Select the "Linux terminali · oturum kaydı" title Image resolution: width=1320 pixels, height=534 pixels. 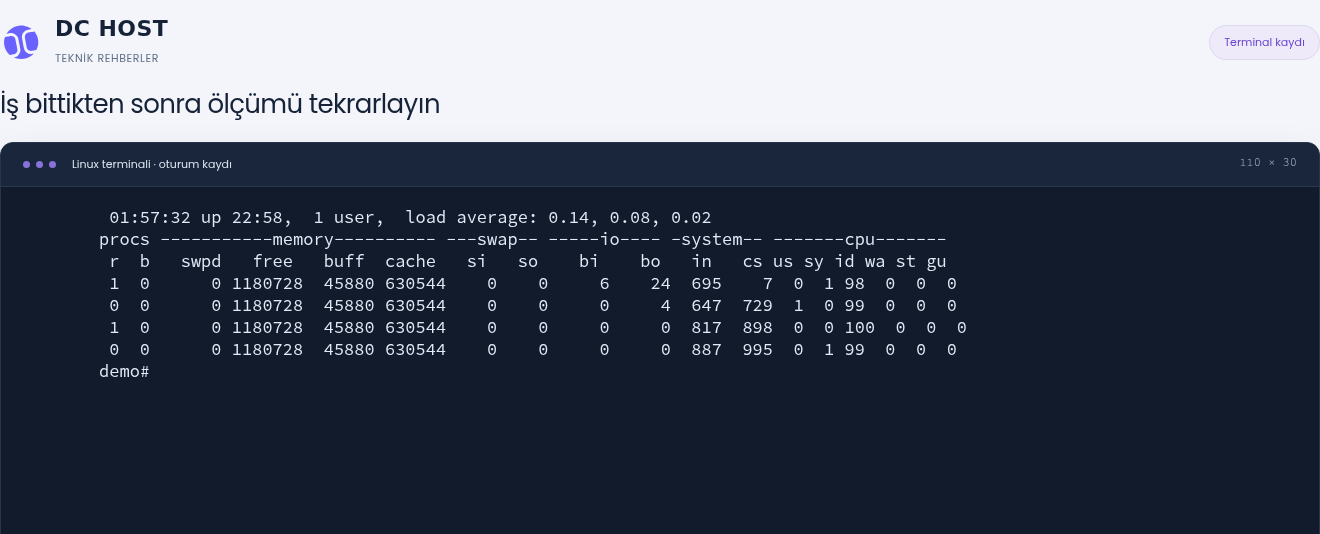click(x=152, y=164)
